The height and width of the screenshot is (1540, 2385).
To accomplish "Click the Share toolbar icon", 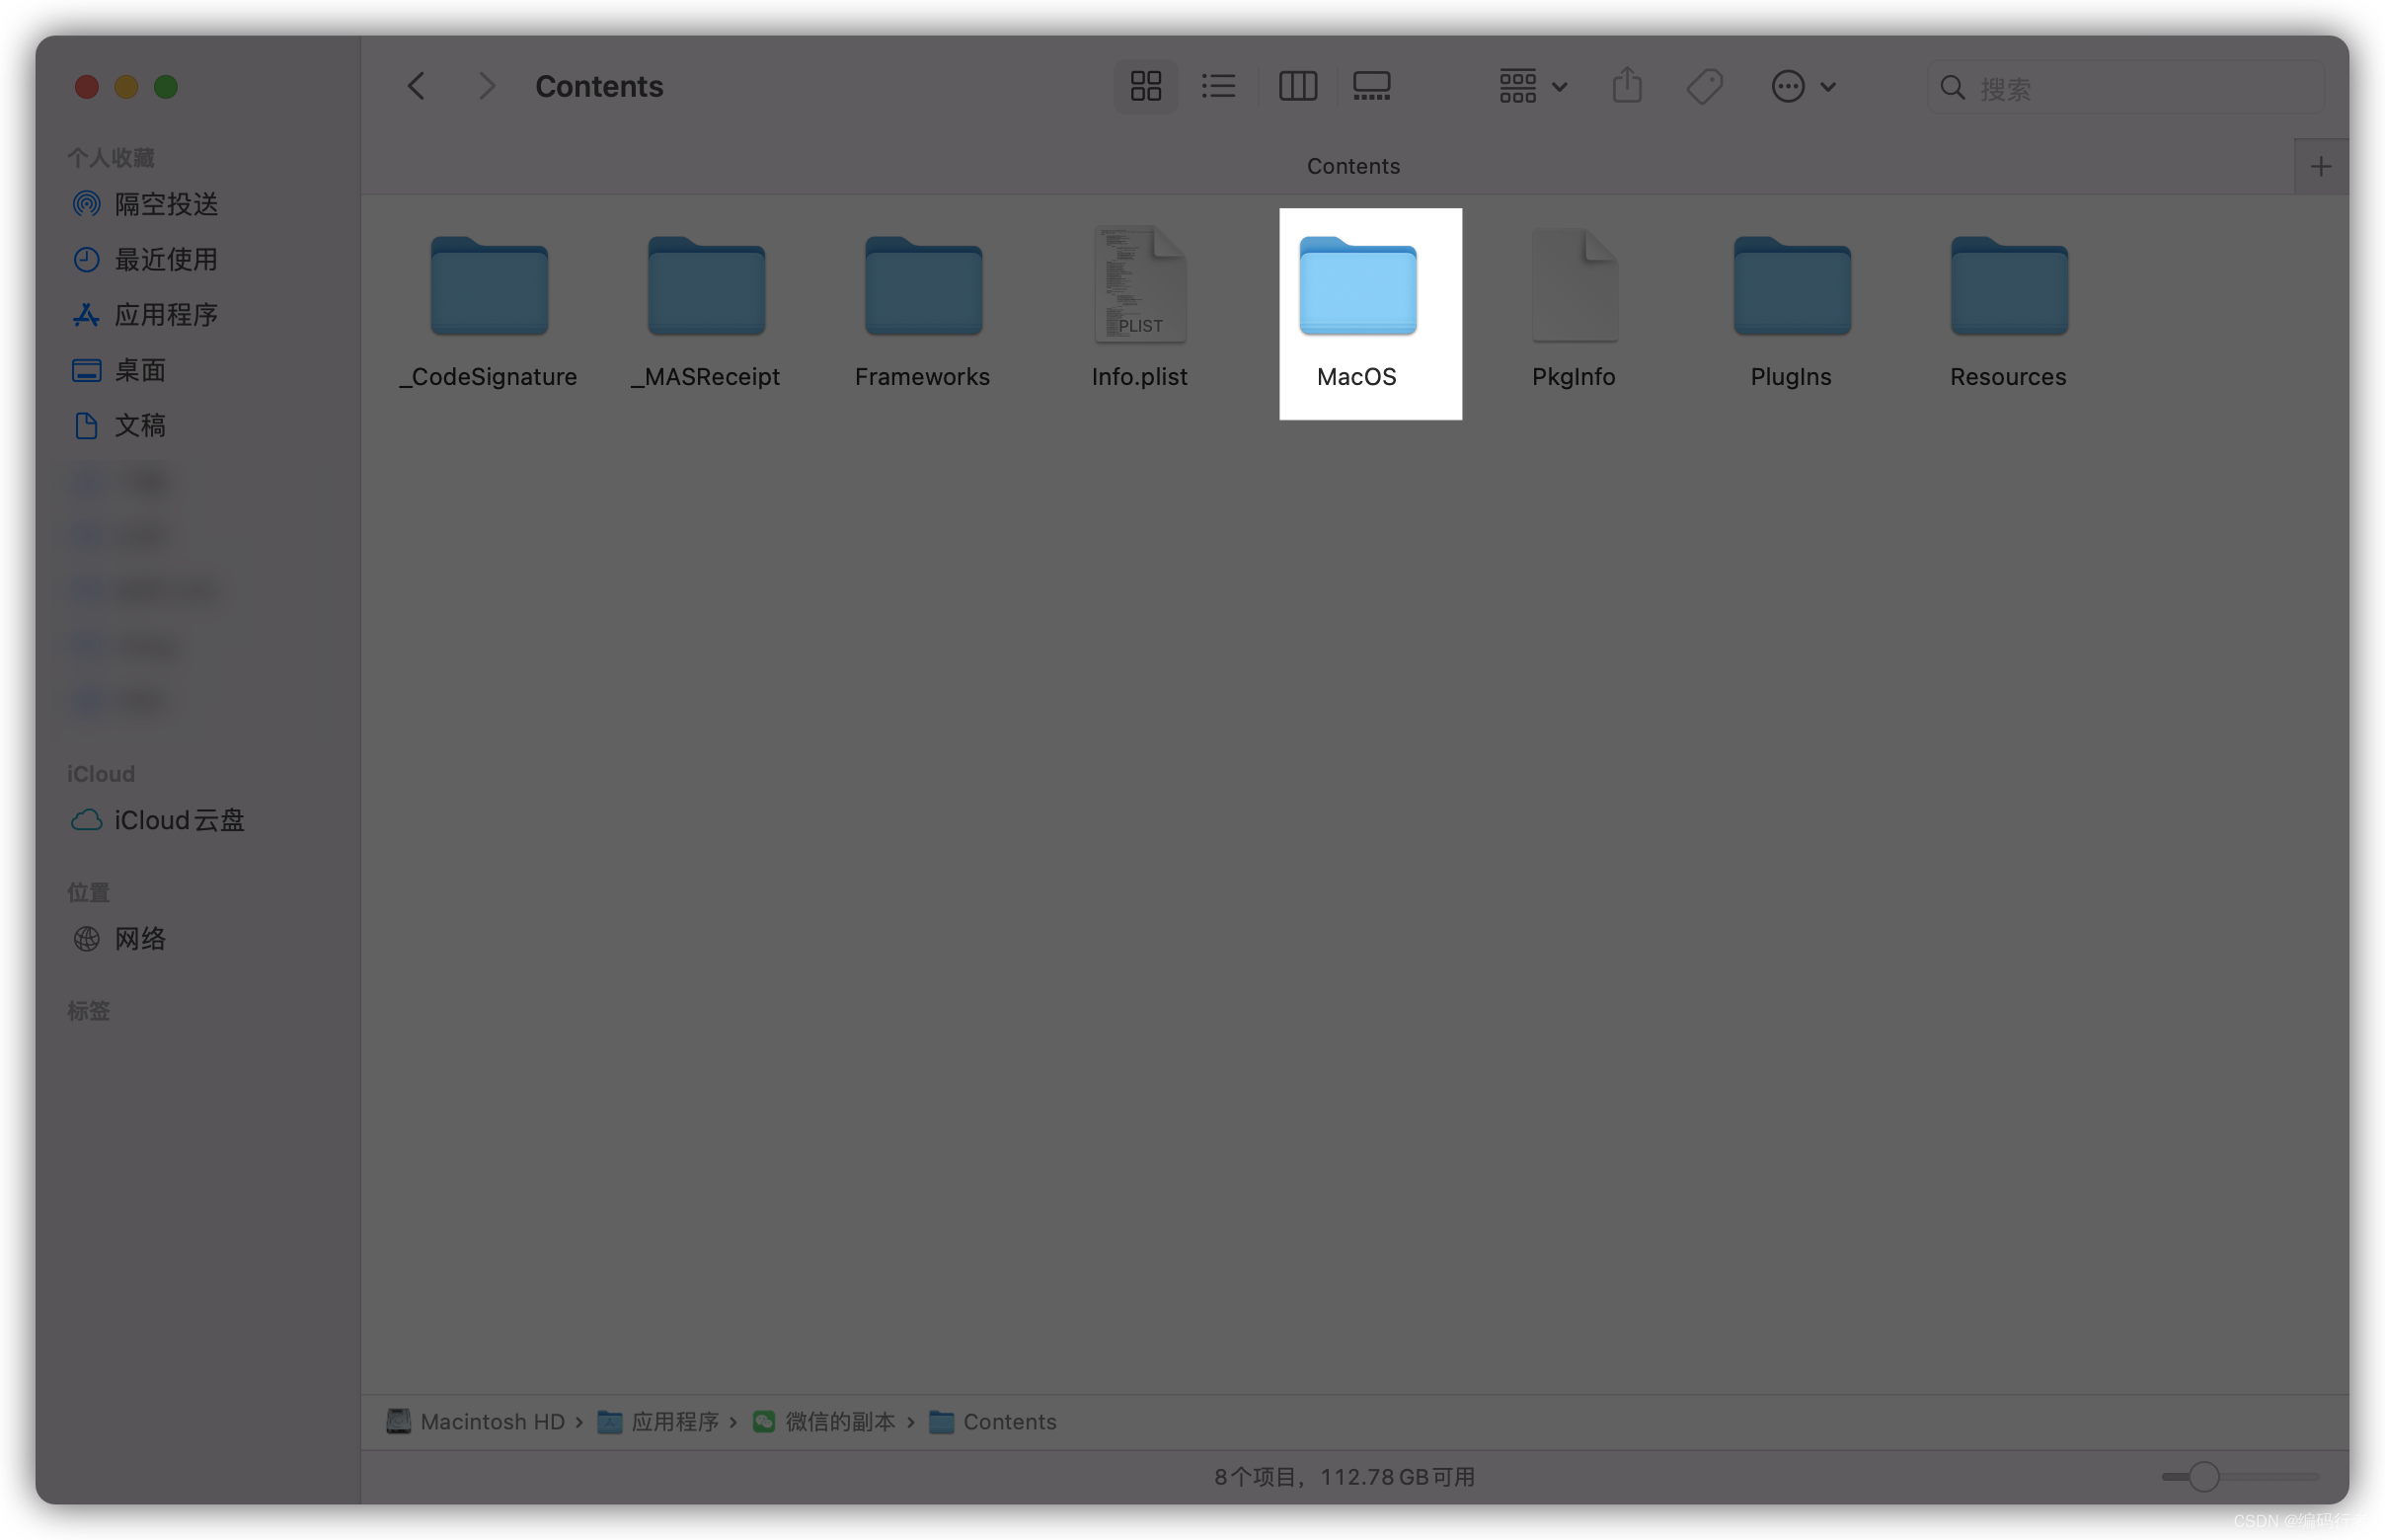I will (1627, 86).
